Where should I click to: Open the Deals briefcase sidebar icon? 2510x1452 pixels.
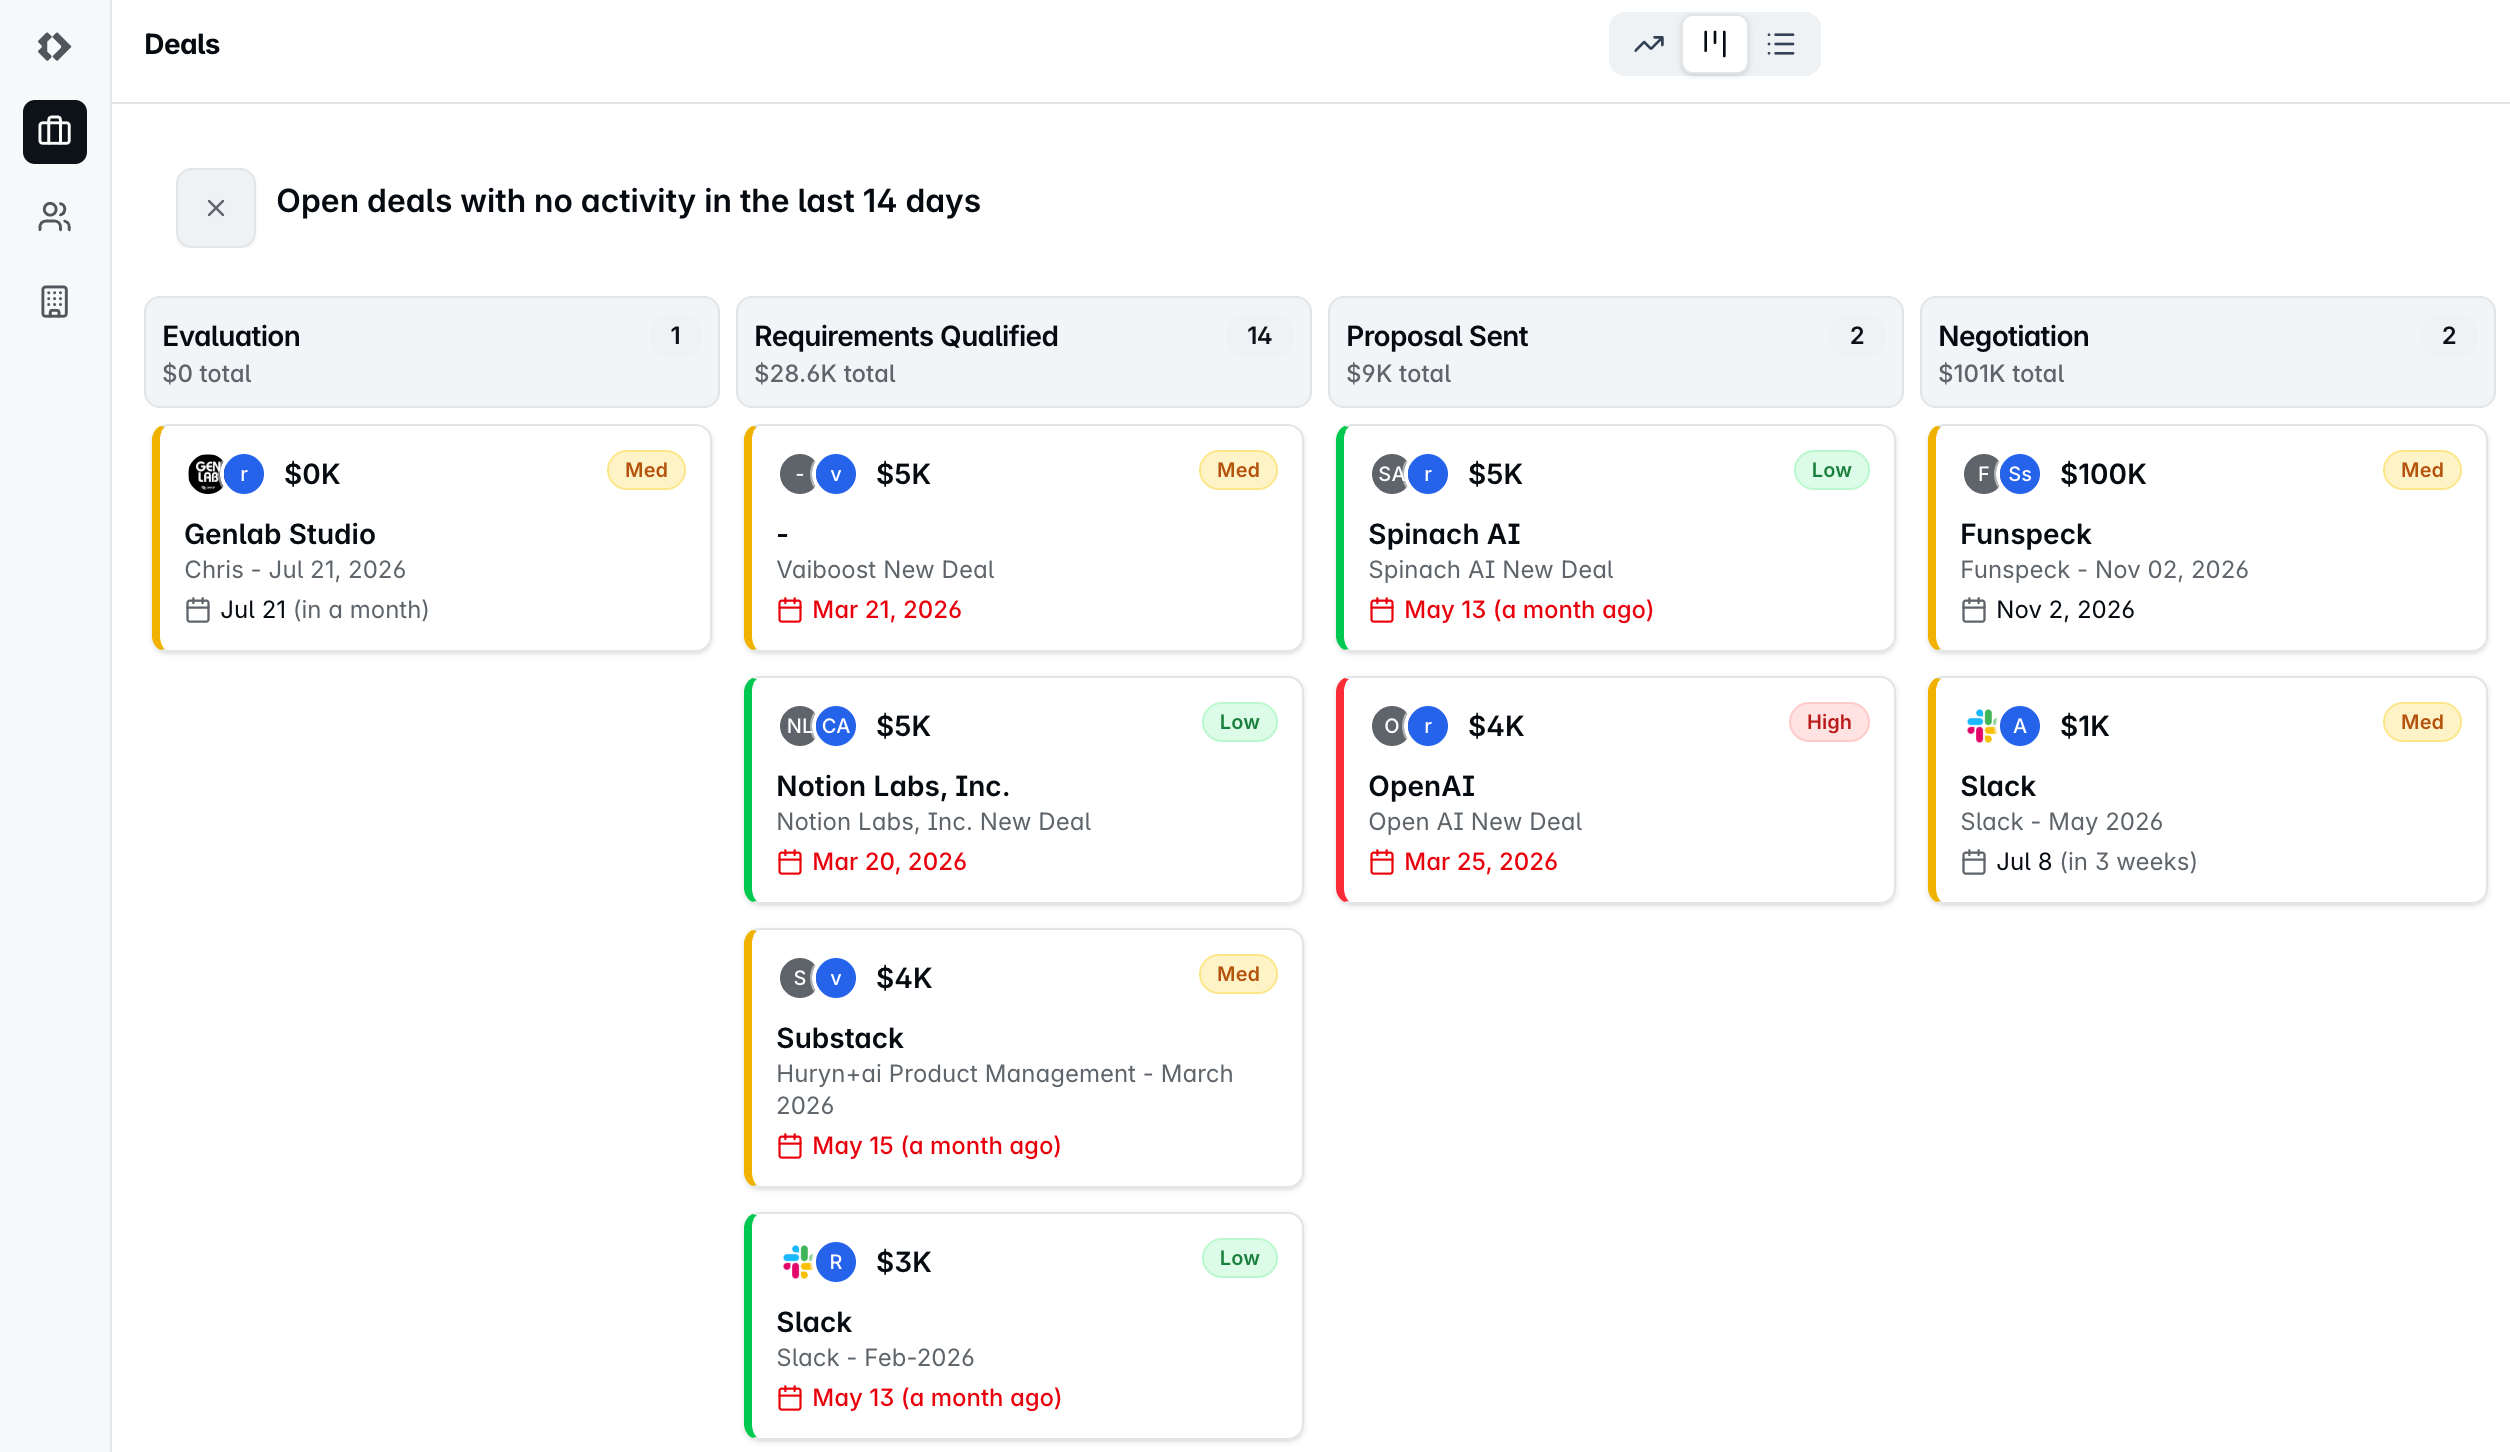(x=55, y=132)
